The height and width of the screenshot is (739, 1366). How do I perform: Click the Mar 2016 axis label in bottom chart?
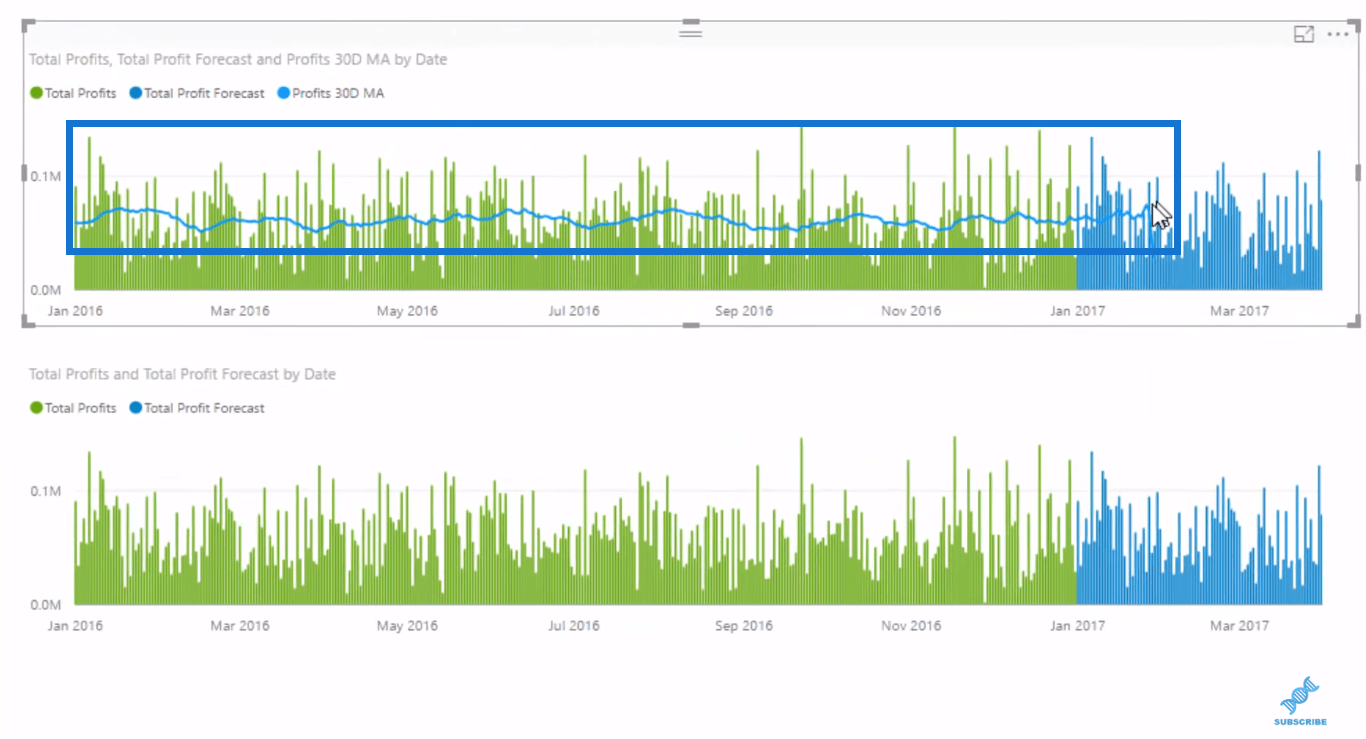(x=239, y=626)
